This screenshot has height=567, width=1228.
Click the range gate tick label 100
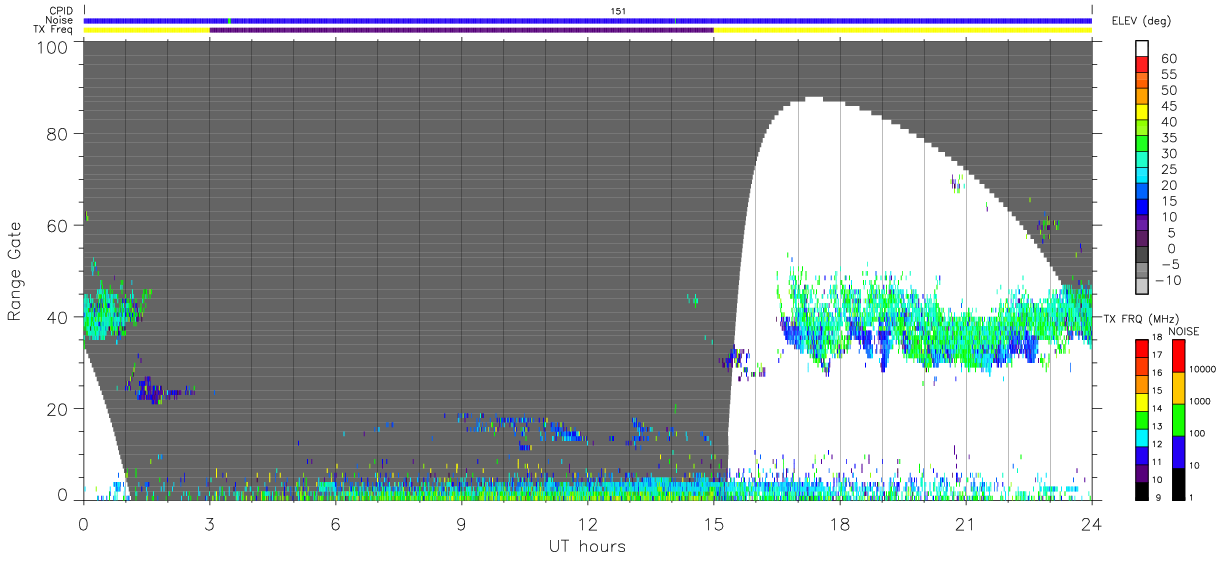pyautogui.click(x=50, y=46)
